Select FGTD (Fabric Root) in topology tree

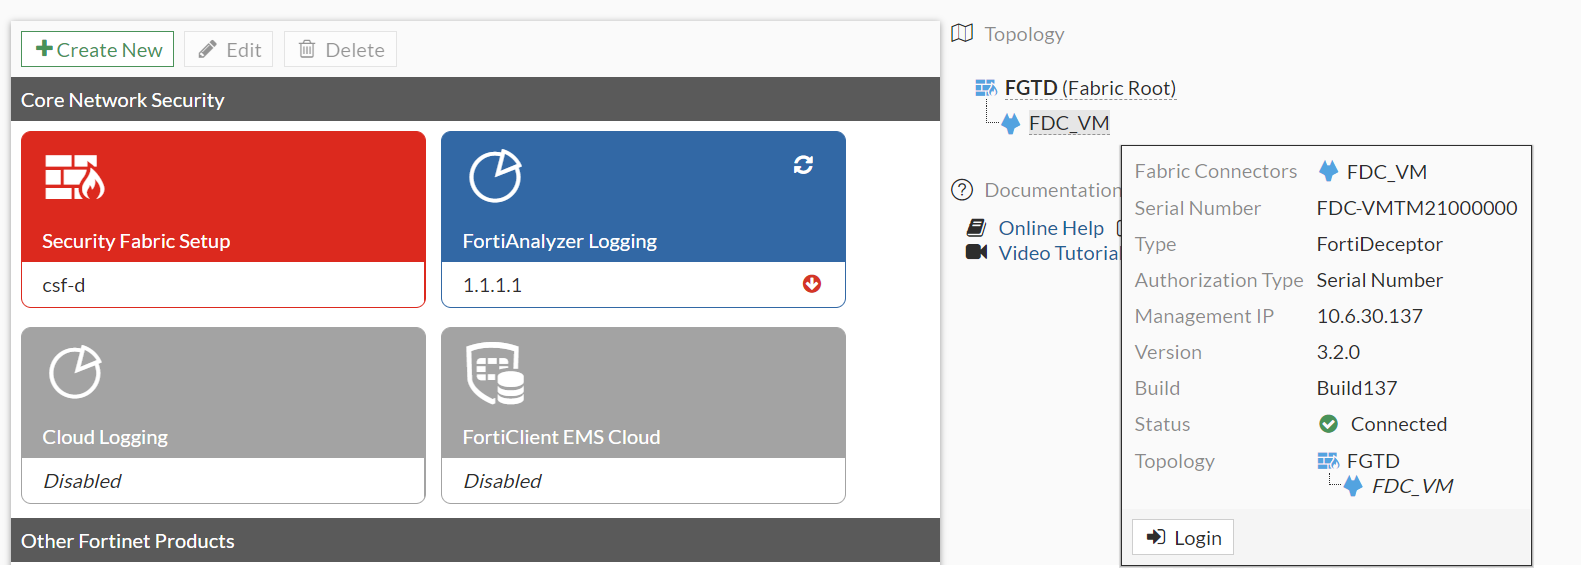(x=1090, y=88)
